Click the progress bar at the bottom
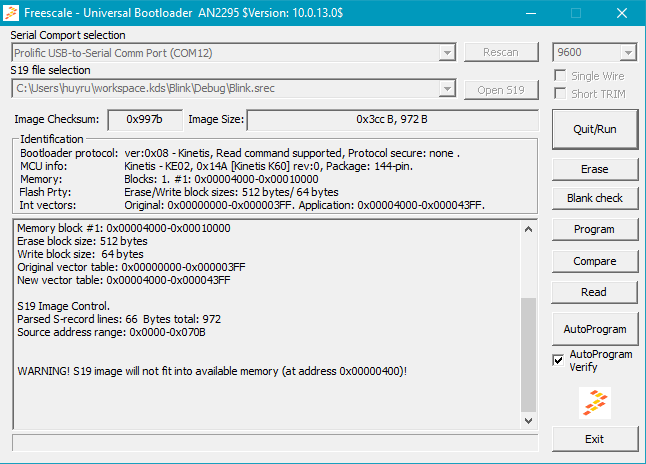Screen dimensions: 646x464 pyautogui.click(x=275, y=443)
